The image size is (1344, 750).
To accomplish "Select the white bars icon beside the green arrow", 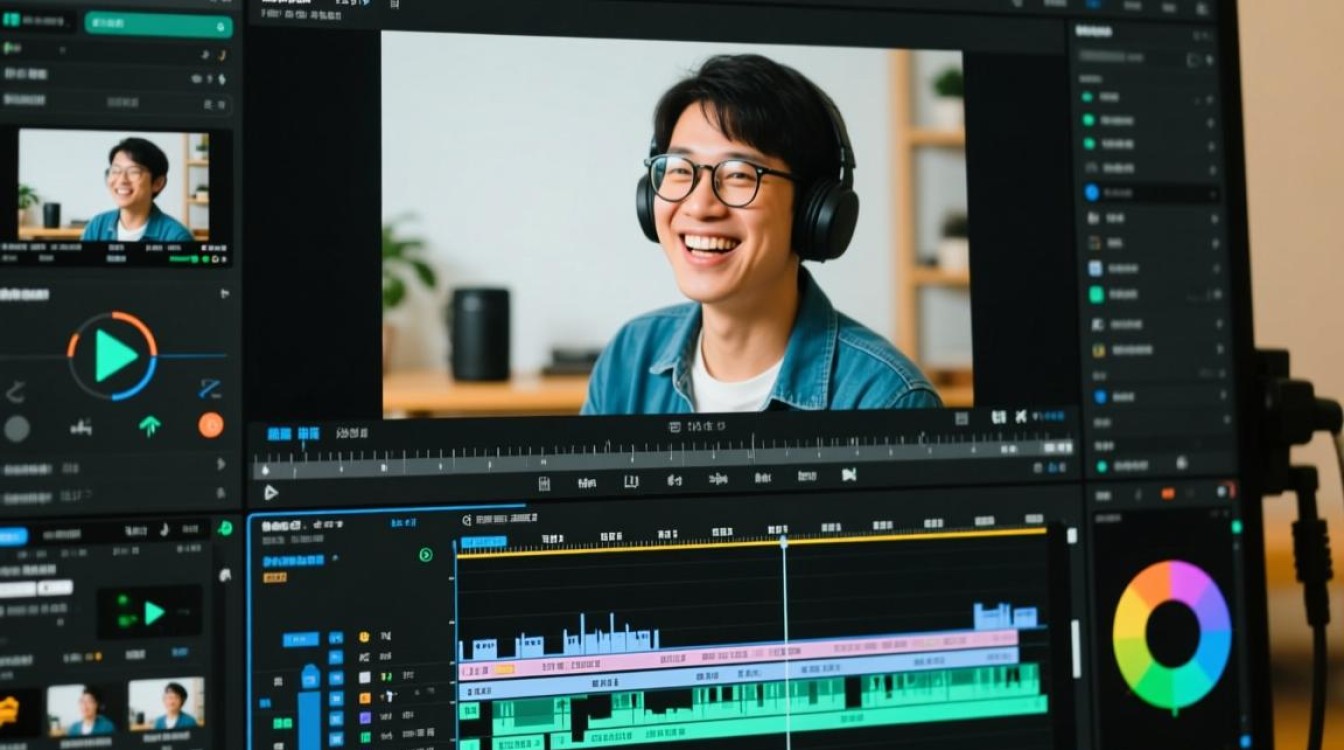I will pyautogui.click(x=82, y=427).
